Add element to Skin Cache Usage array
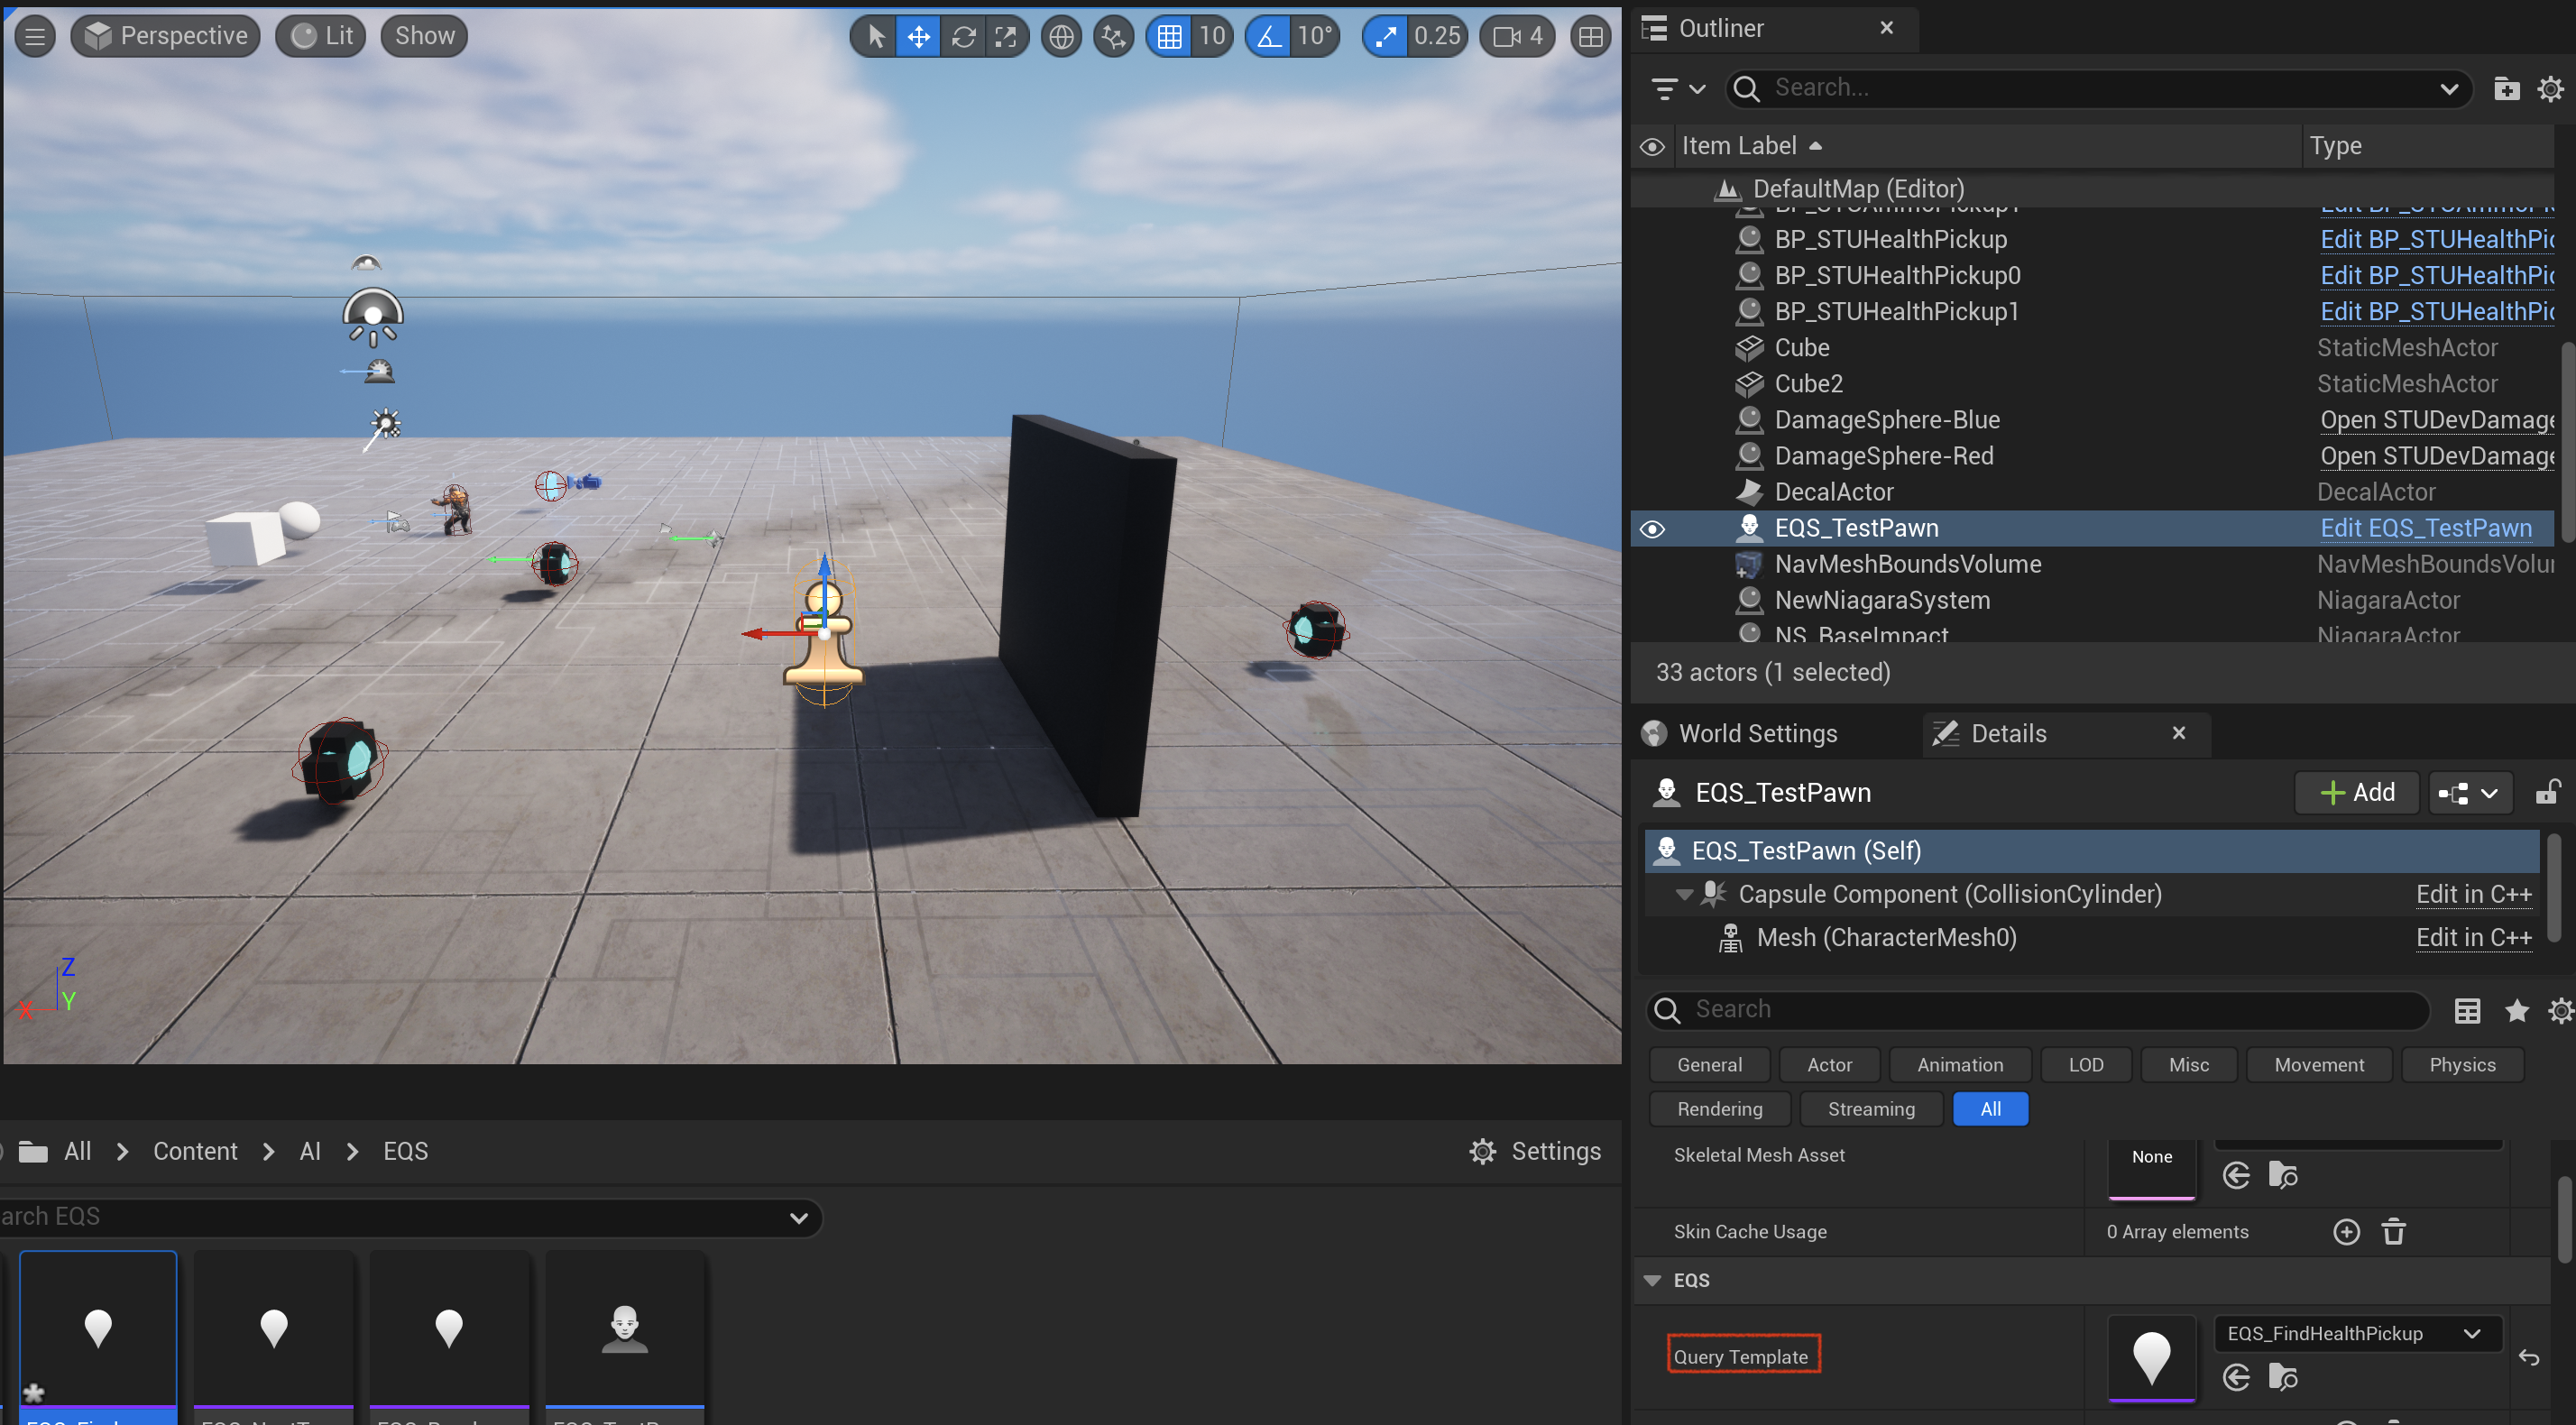This screenshot has height=1425, width=2576. pos(2346,1232)
